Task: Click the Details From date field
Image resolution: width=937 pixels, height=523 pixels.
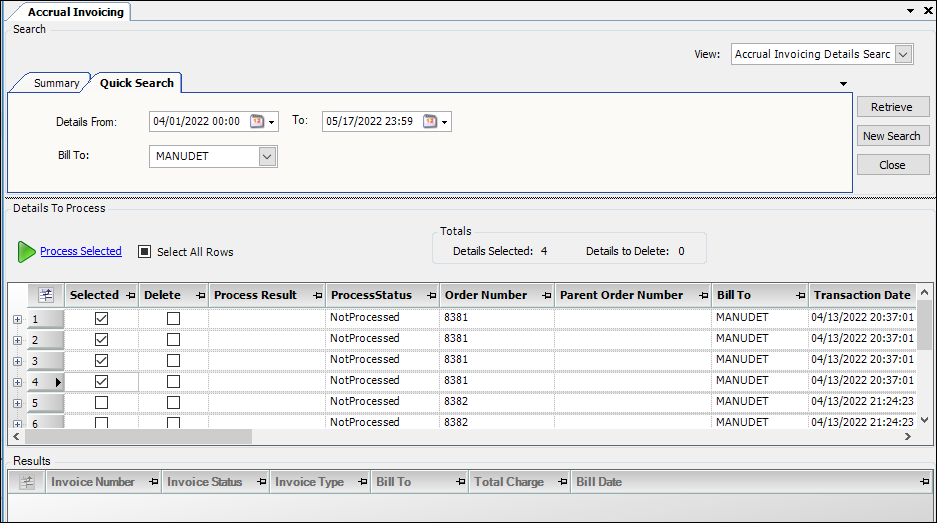Action: [196, 121]
